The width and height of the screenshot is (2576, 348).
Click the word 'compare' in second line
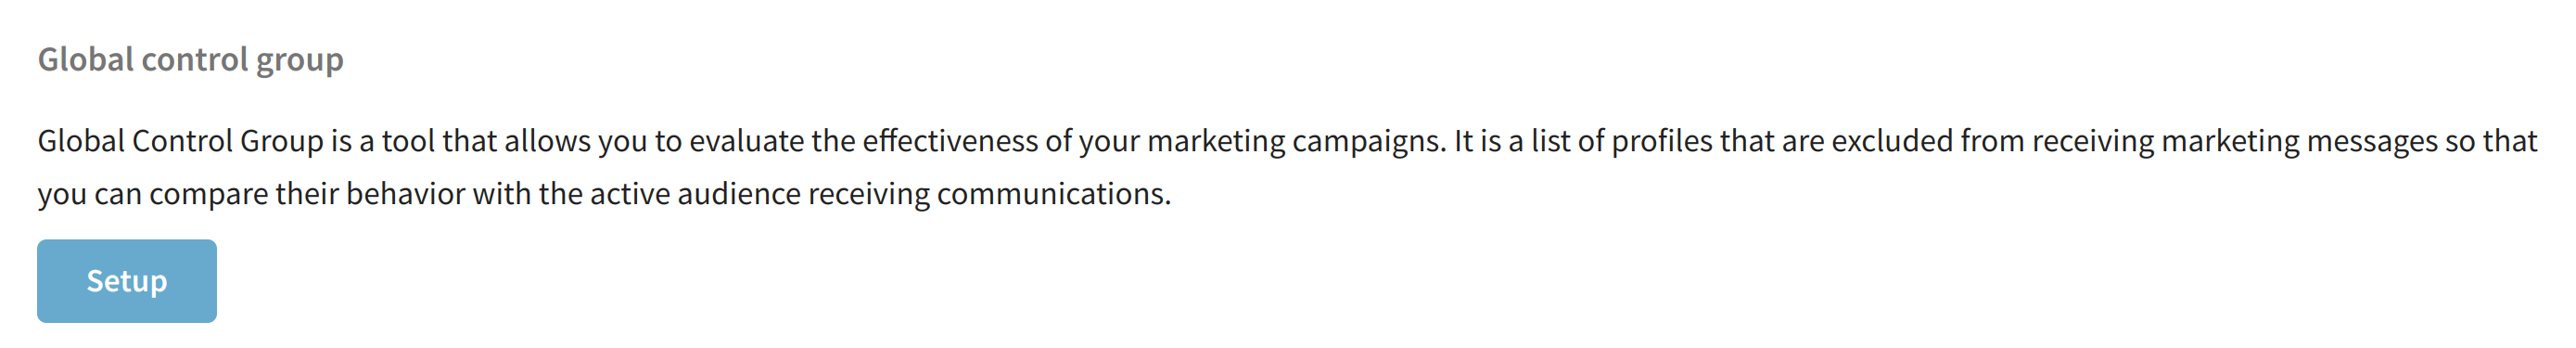tap(208, 195)
